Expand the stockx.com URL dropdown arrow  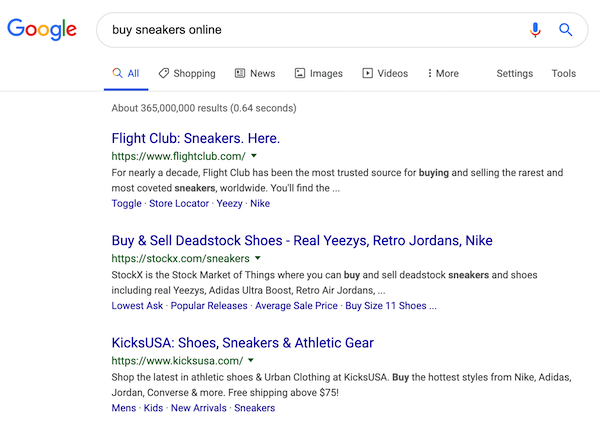click(258, 258)
